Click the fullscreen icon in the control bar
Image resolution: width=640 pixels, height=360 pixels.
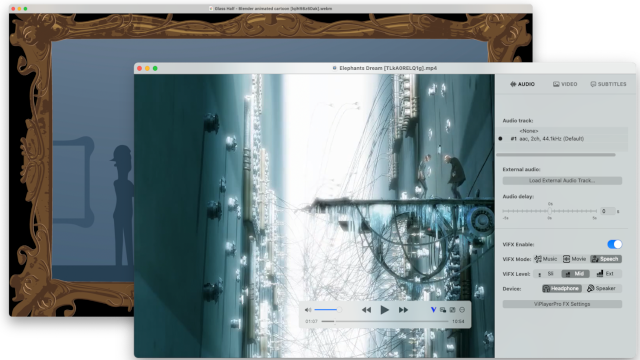pos(452,310)
